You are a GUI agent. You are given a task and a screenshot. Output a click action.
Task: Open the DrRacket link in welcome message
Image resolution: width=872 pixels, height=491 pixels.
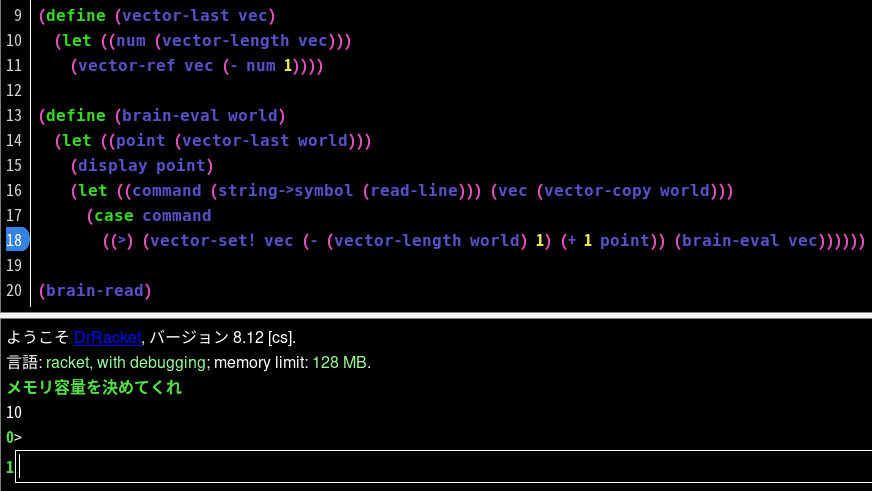point(107,338)
